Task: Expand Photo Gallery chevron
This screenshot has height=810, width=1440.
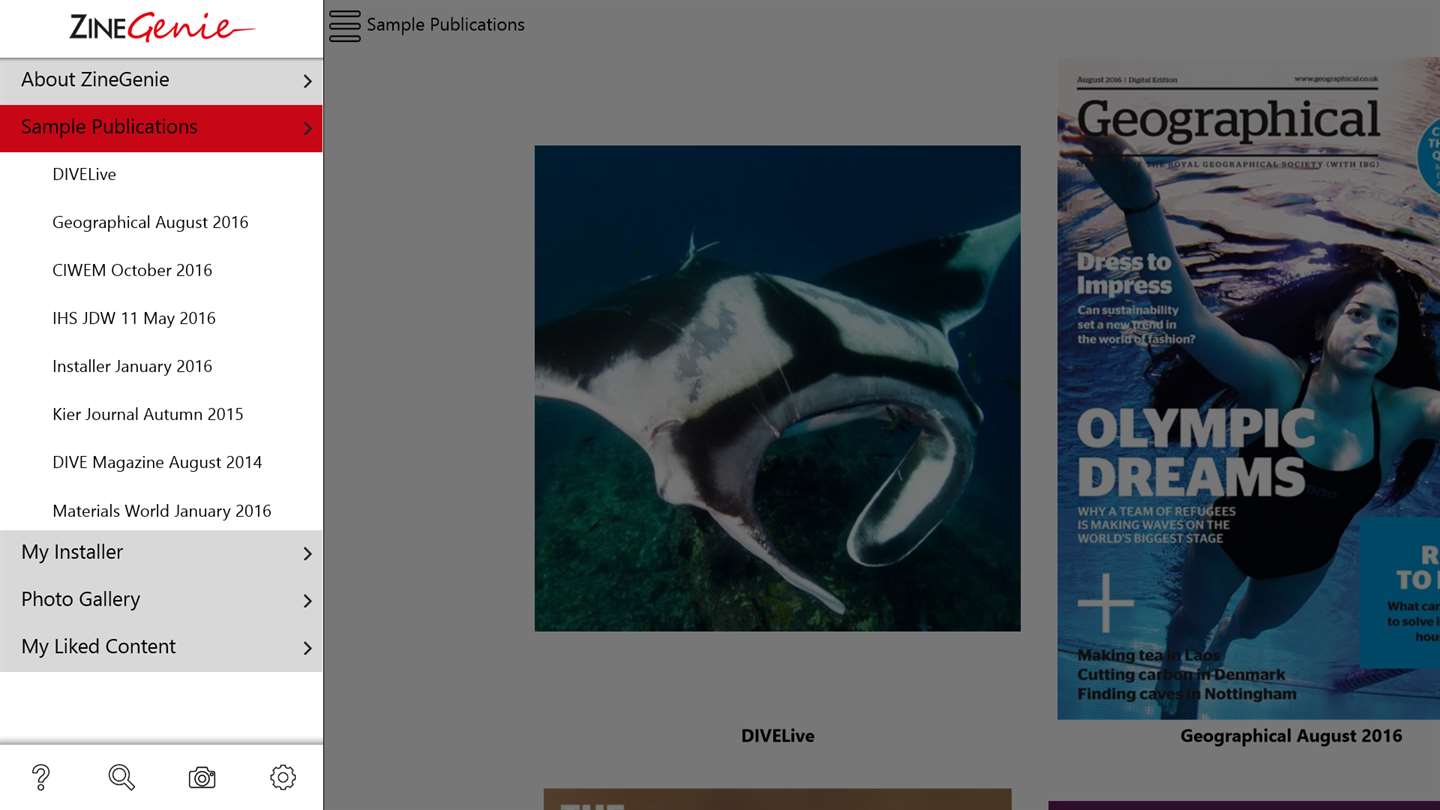Action: tap(307, 600)
